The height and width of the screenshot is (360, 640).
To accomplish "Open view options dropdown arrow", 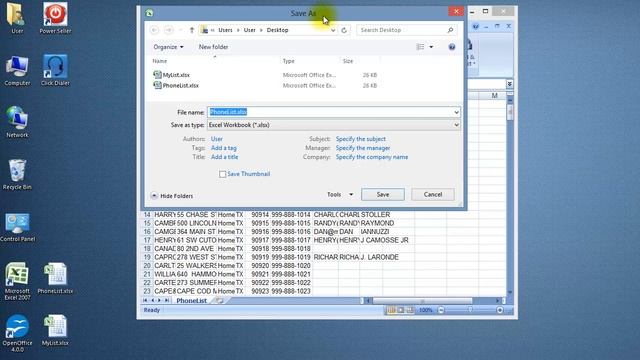I will 431,47.
